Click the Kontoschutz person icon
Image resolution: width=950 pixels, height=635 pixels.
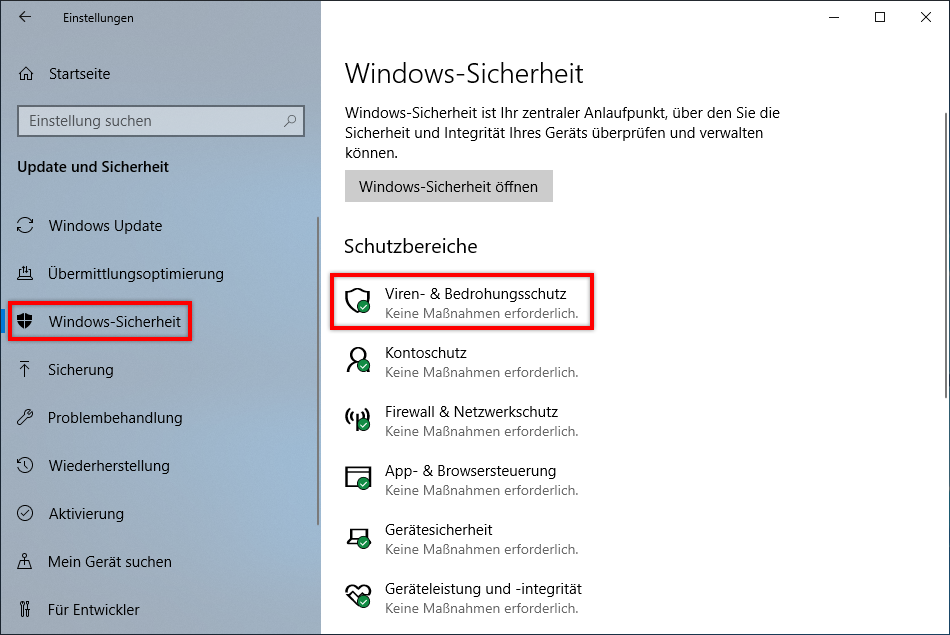coord(357,360)
